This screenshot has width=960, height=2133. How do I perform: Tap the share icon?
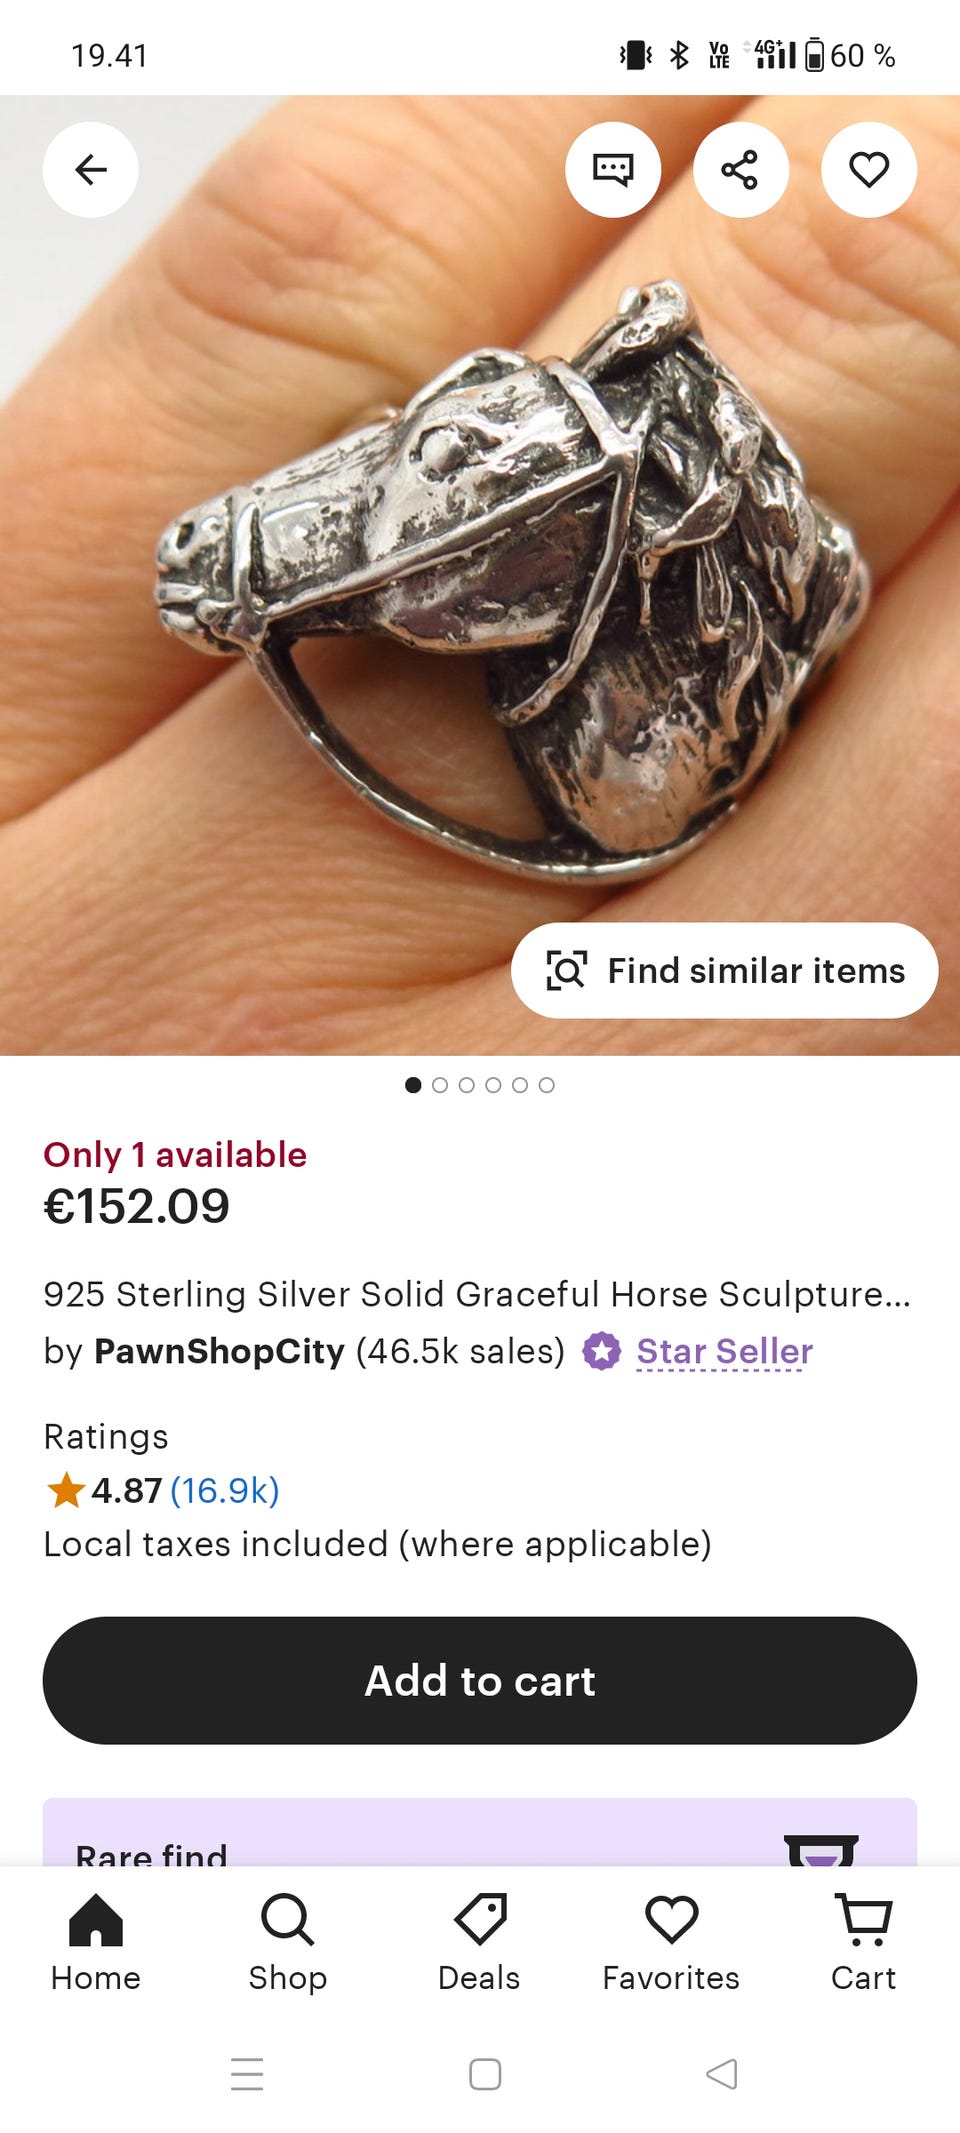740,170
